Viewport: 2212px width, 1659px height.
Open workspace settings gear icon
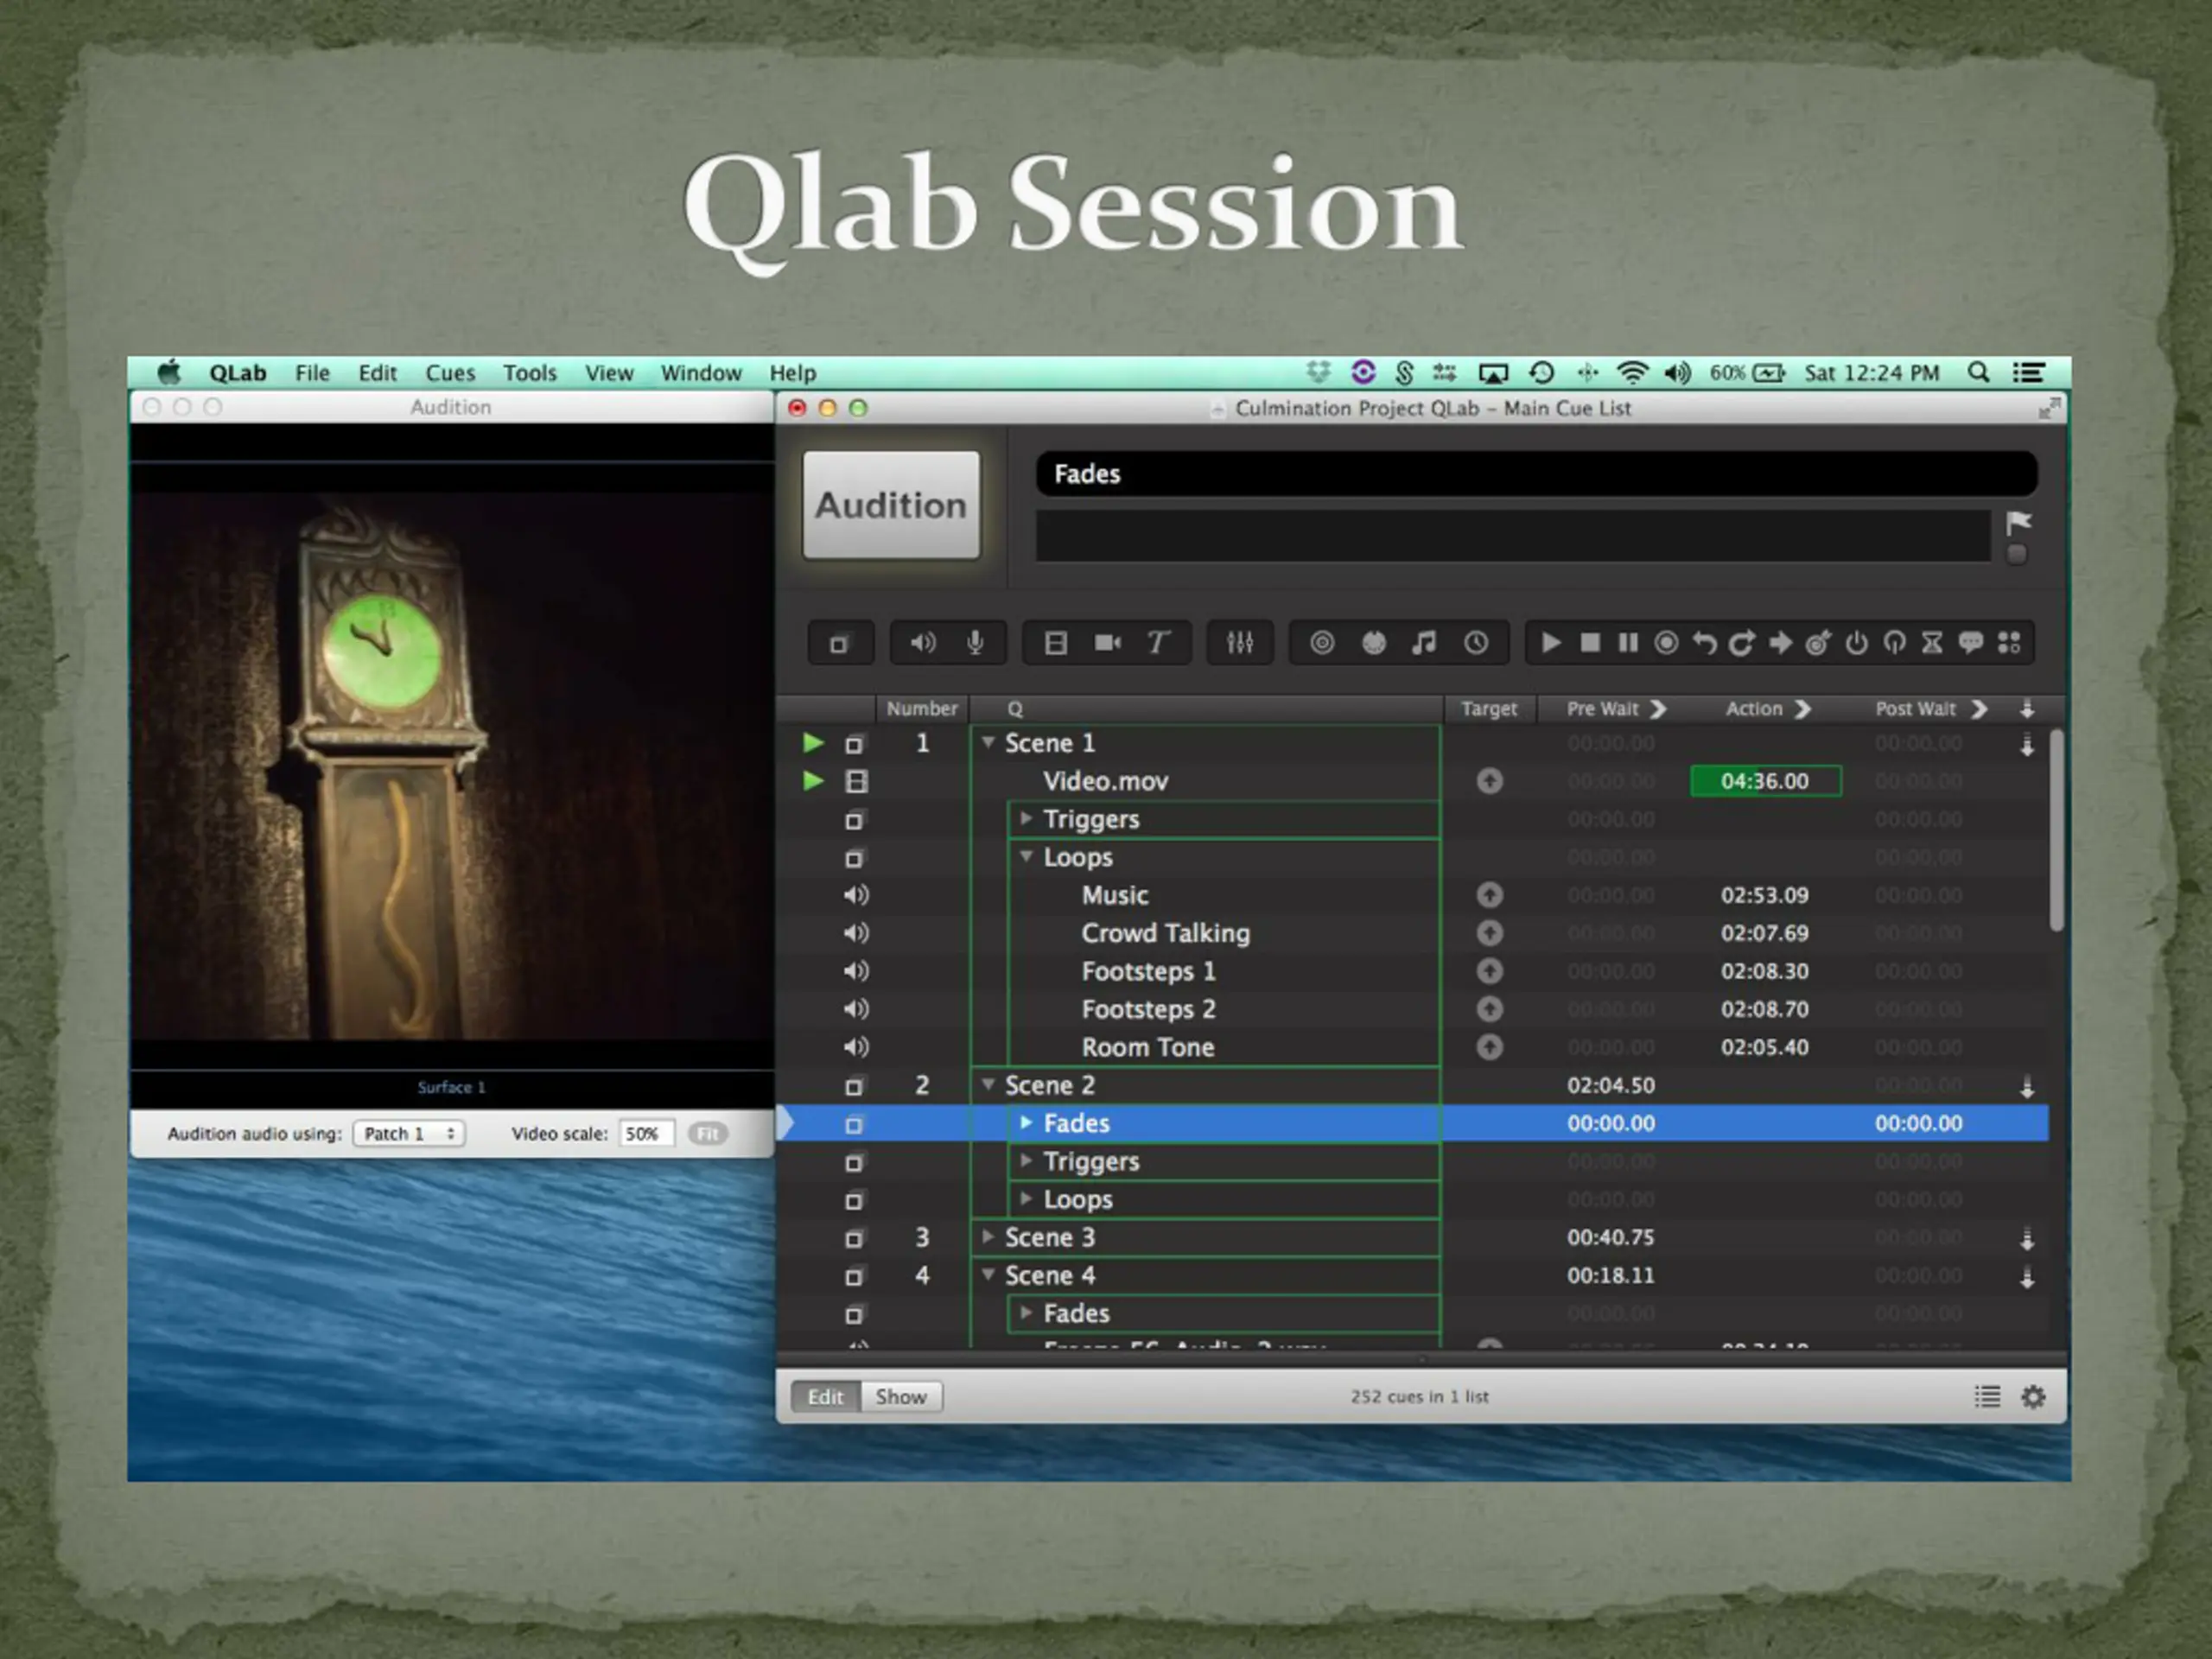click(x=2033, y=1397)
